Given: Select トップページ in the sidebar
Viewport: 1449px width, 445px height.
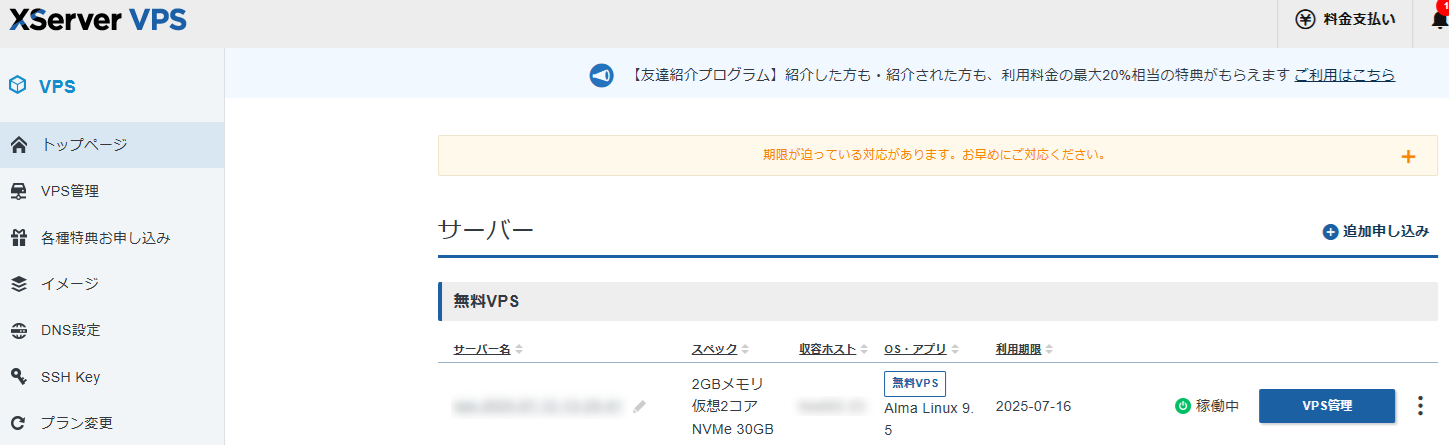Looking at the screenshot, I should click(84, 145).
